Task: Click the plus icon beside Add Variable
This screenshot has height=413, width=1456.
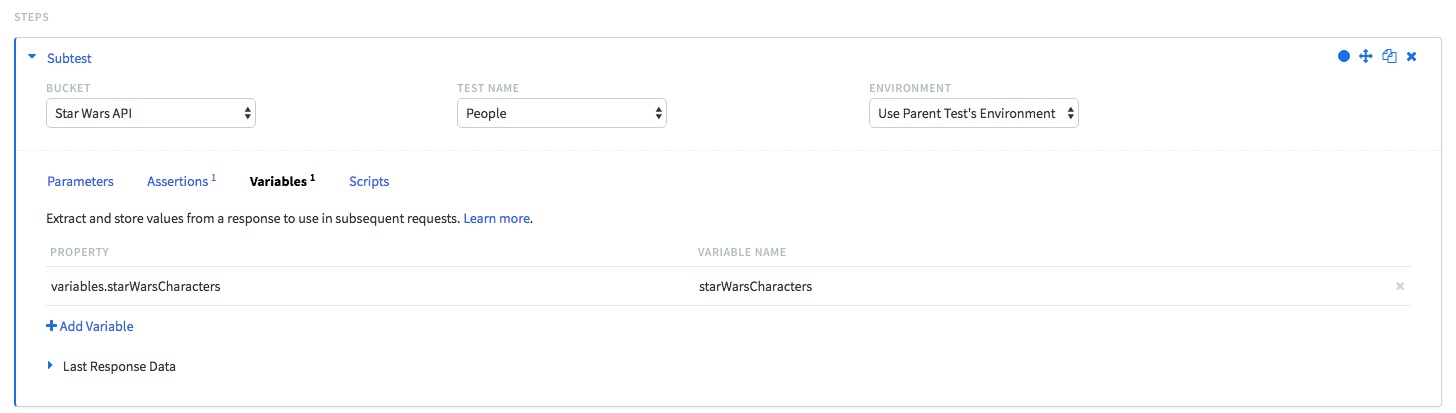Action: click(x=52, y=326)
